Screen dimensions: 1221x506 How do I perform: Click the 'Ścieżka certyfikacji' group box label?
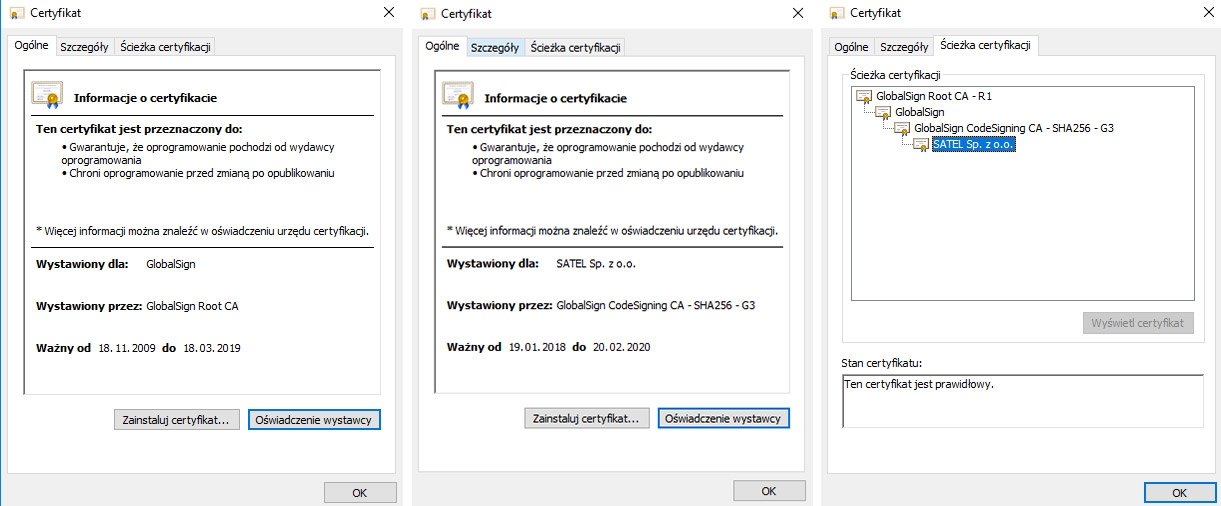(x=895, y=75)
